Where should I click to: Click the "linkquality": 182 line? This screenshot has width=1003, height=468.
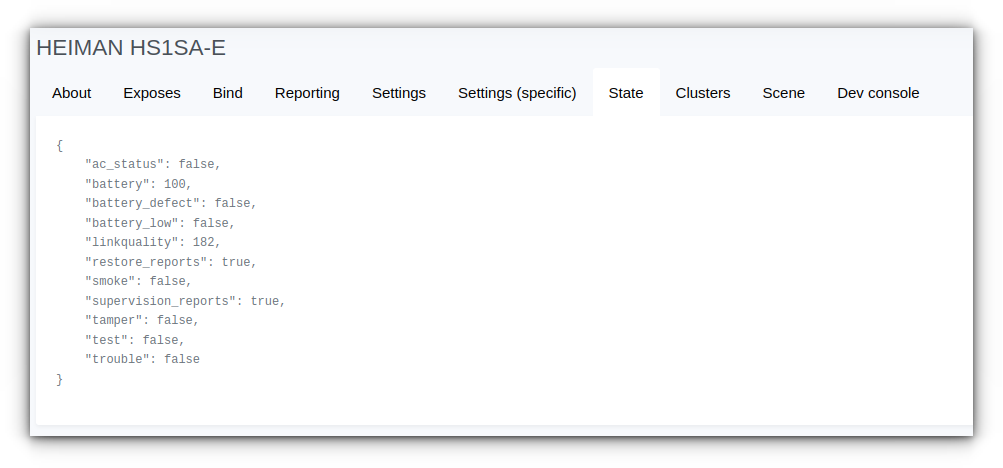[153, 242]
